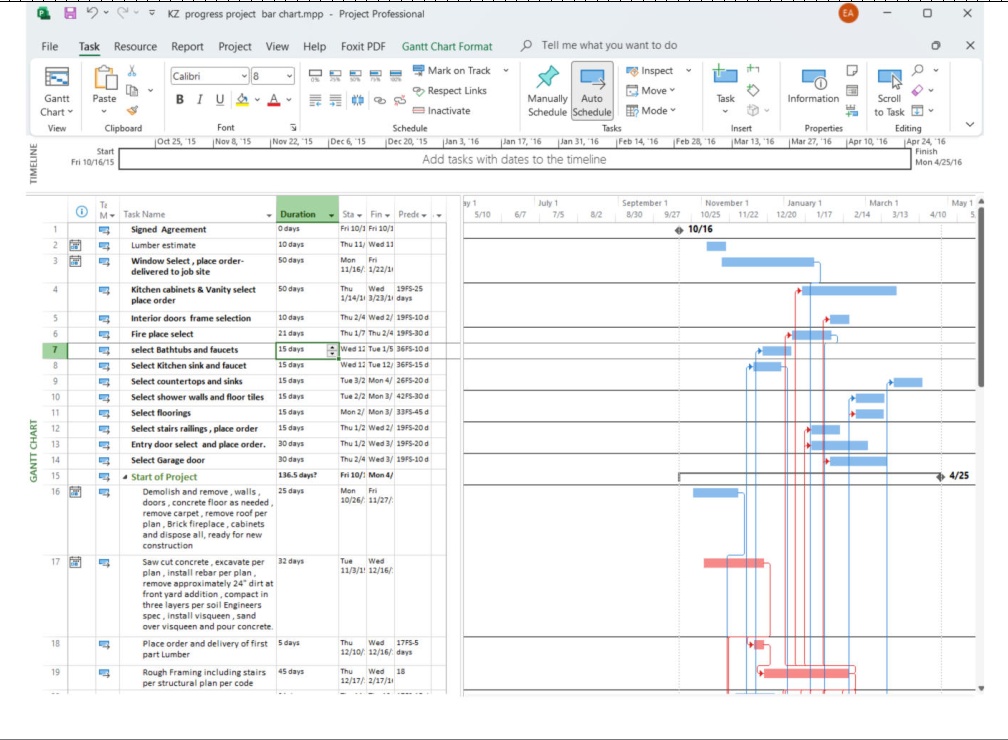Screen dimensions: 1008x740
Task: Click the Outdent Task icon
Action: (315, 100)
